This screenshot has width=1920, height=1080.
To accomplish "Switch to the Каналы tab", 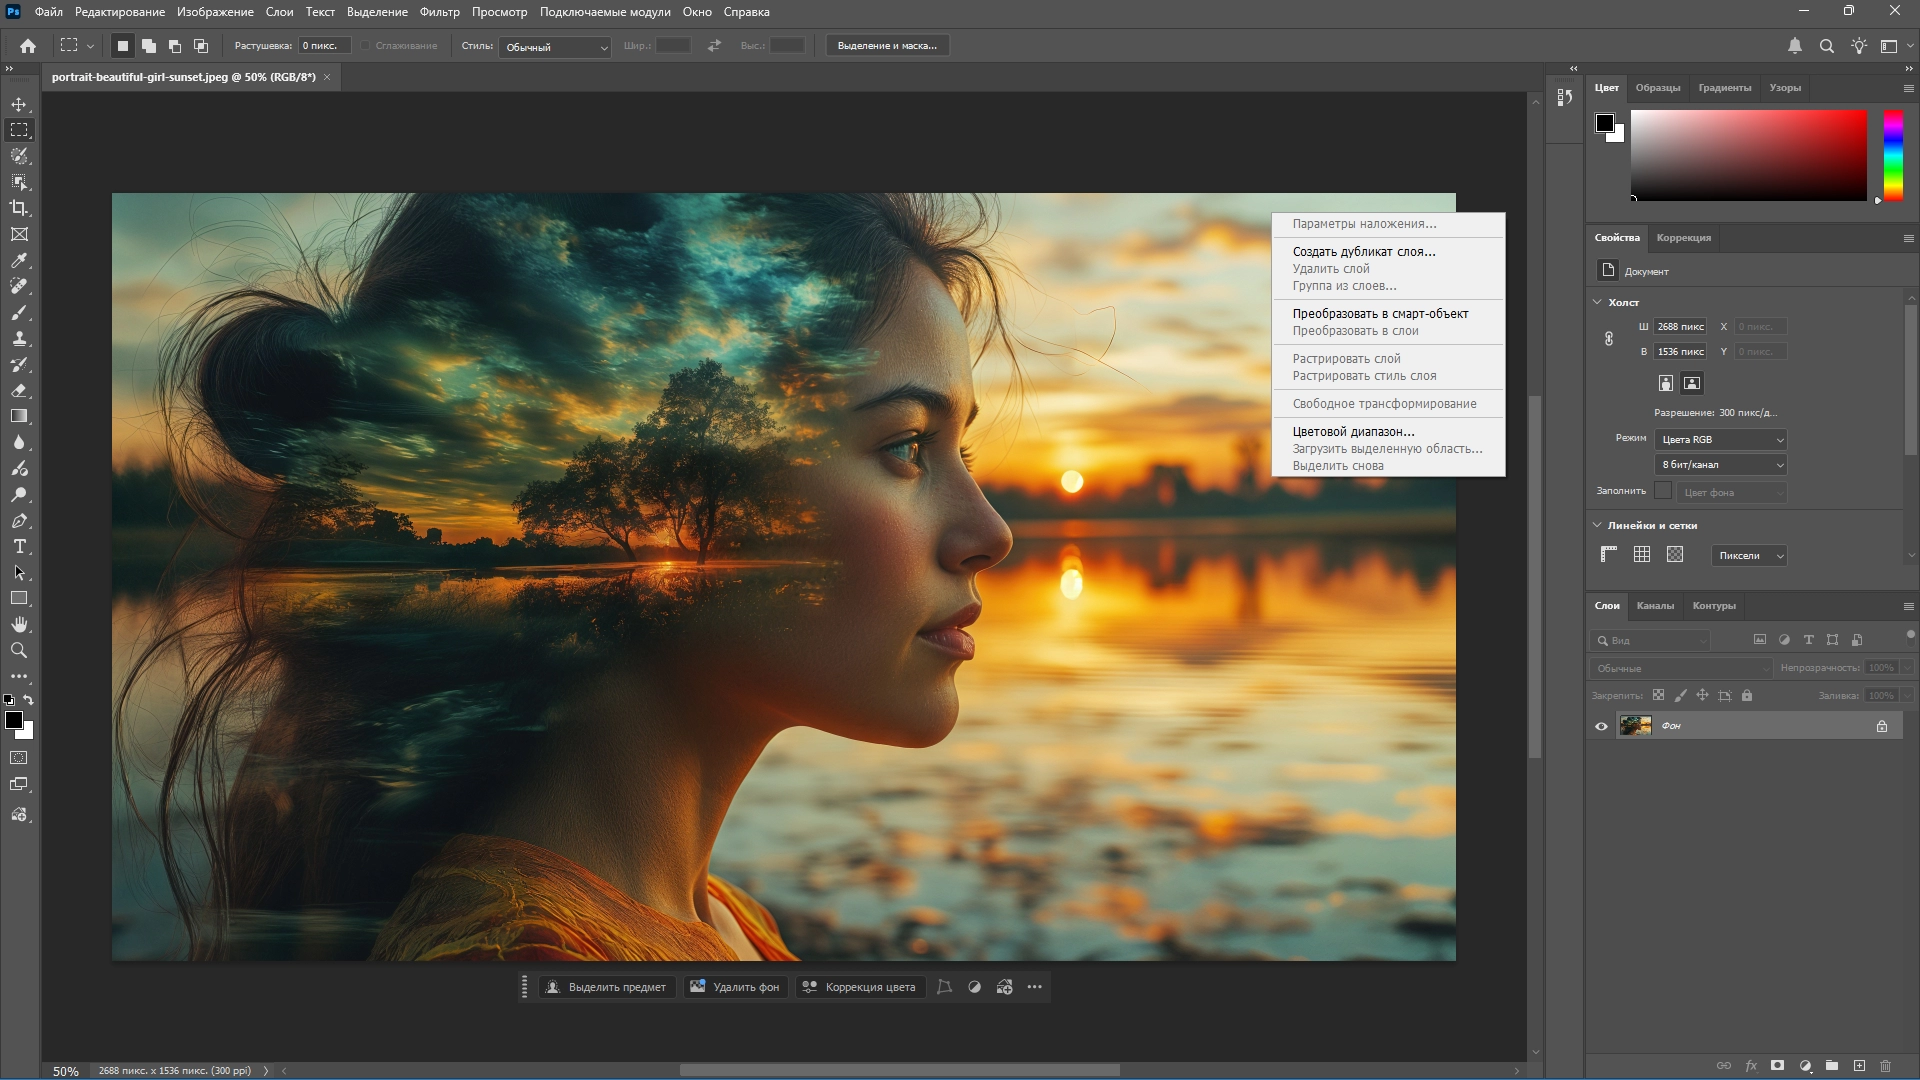I will click(1654, 606).
